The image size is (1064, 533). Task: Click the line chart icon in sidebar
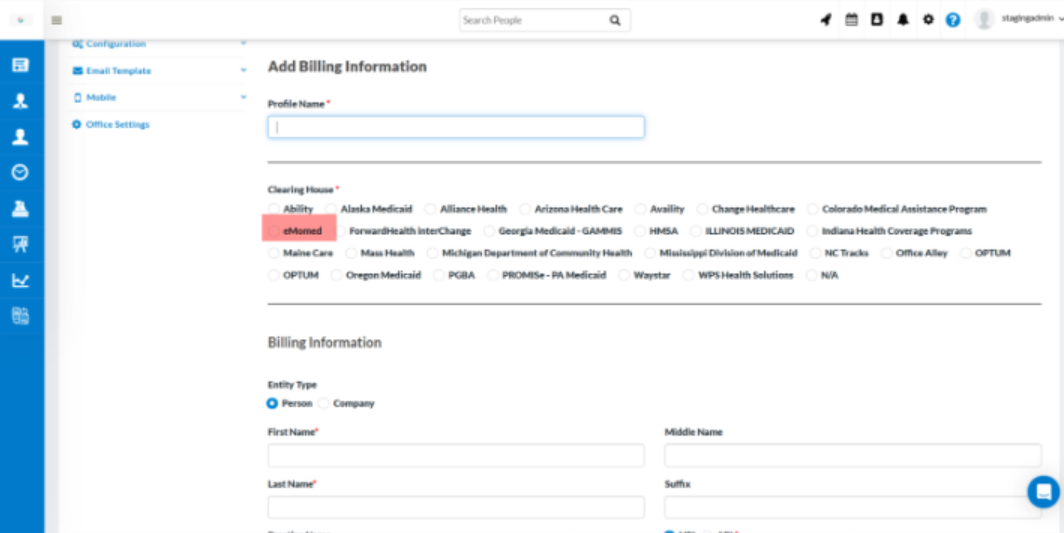tap(20, 280)
